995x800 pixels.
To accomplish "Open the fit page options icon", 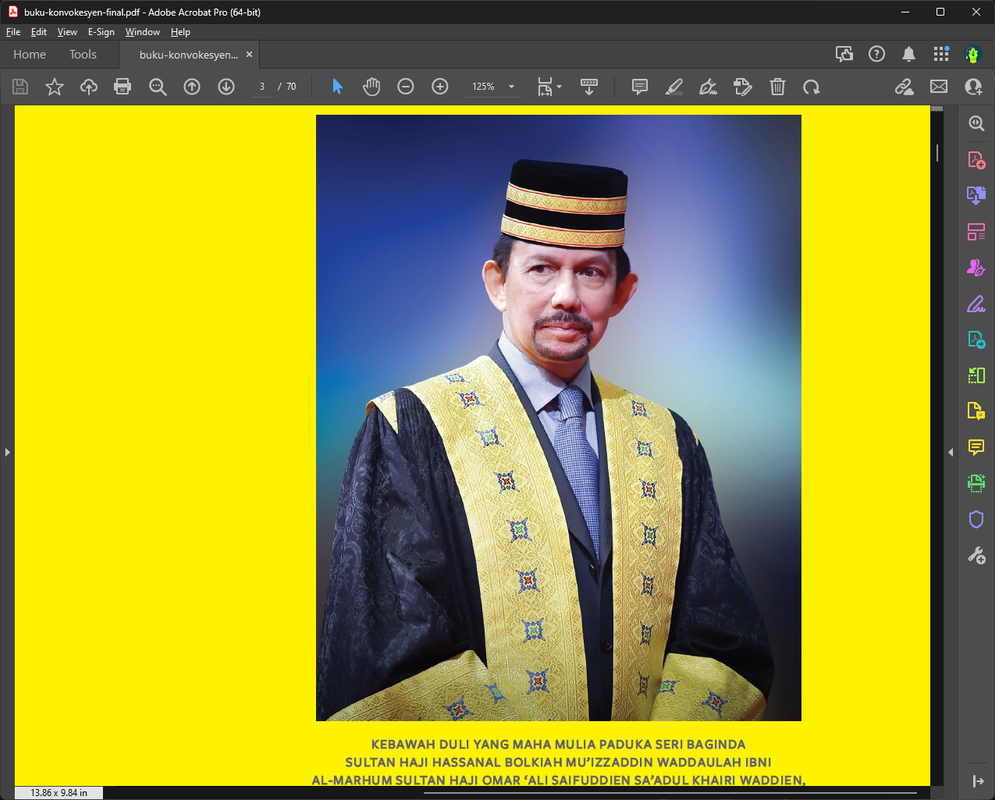I will pos(549,86).
